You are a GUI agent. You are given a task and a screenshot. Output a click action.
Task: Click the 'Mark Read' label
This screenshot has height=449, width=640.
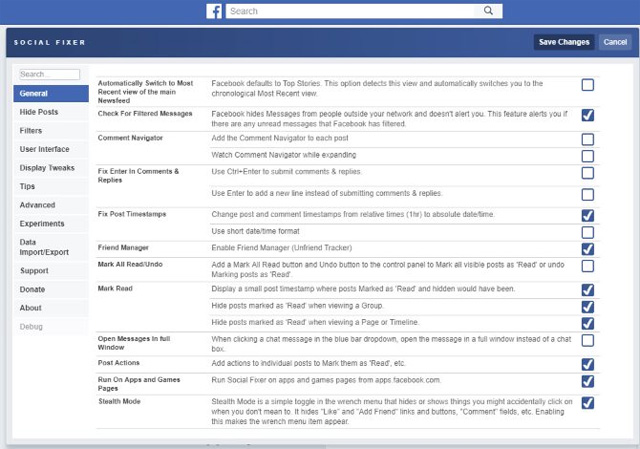115,288
